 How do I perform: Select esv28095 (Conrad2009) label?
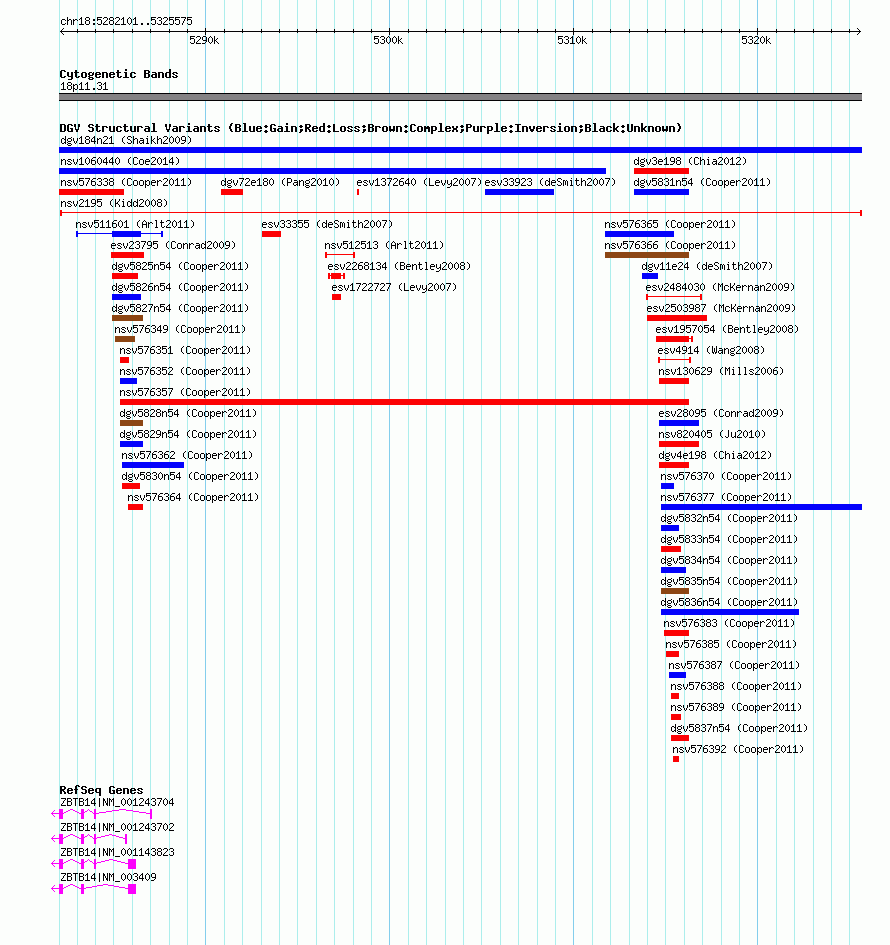721,413
